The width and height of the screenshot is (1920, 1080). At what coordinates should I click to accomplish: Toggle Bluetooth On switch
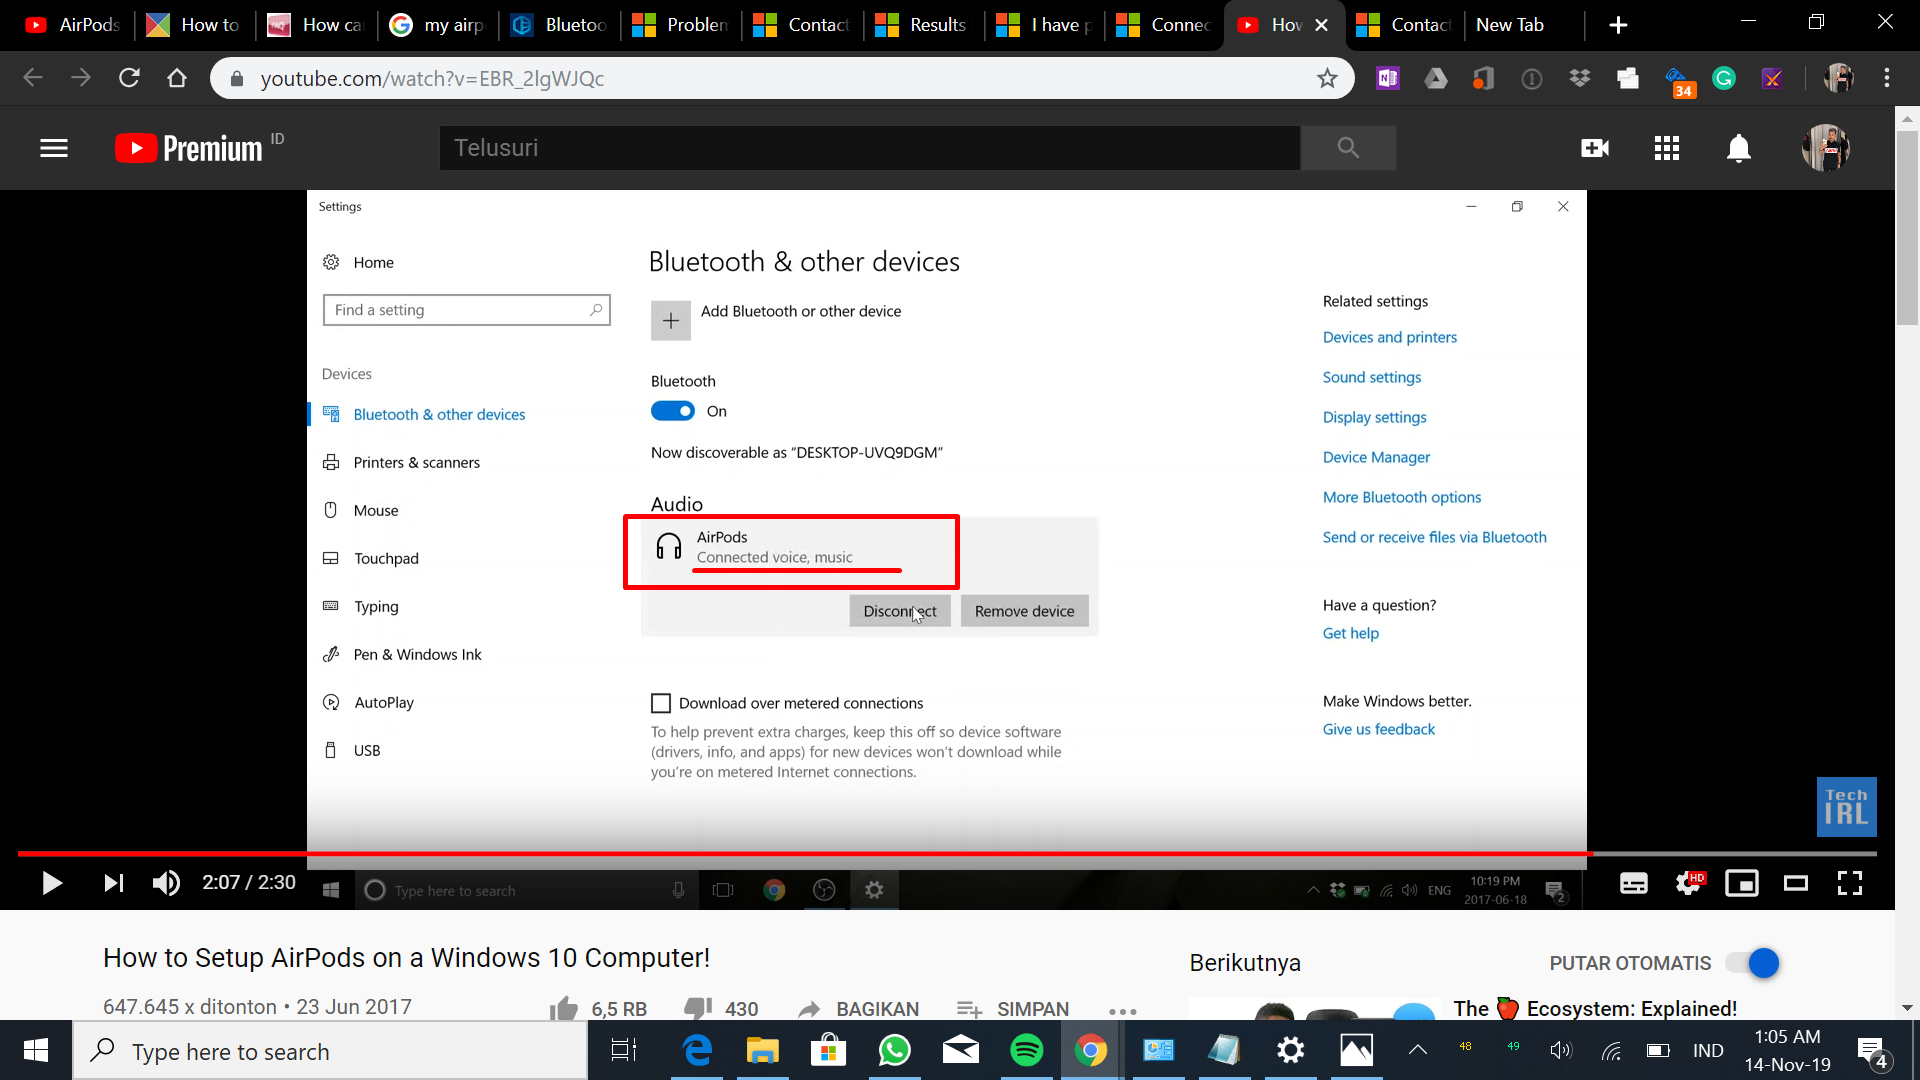click(x=673, y=409)
